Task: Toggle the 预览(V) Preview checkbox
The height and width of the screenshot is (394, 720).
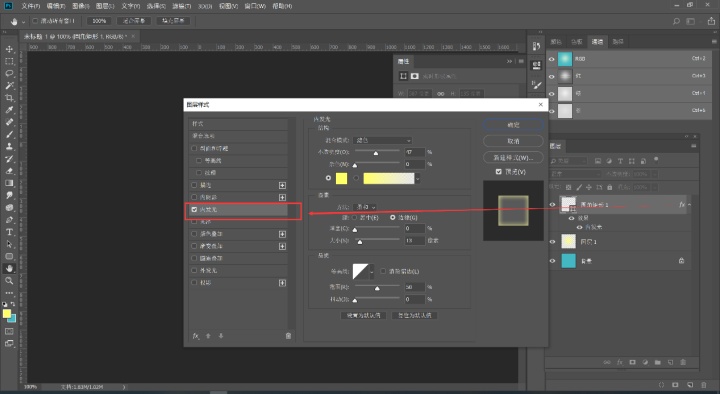Action: click(499, 172)
